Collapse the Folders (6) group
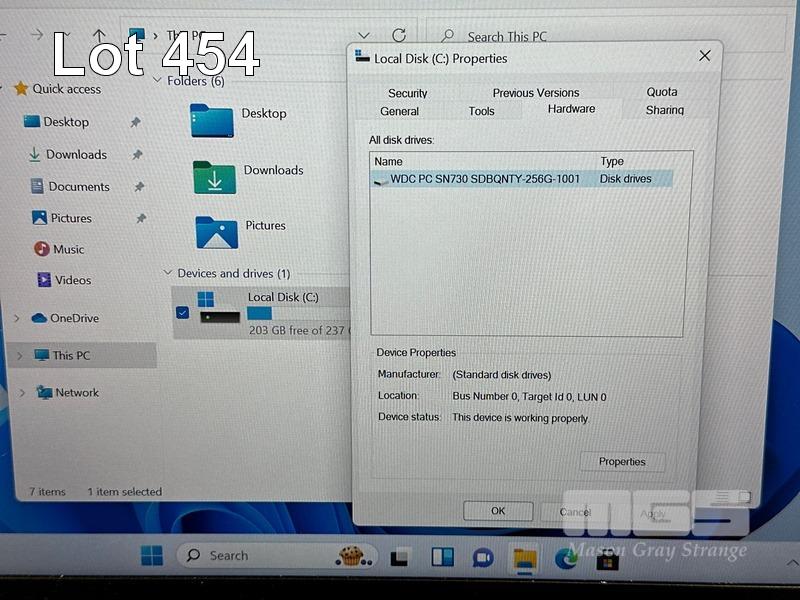800x600 pixels. (x=158, y=81)
